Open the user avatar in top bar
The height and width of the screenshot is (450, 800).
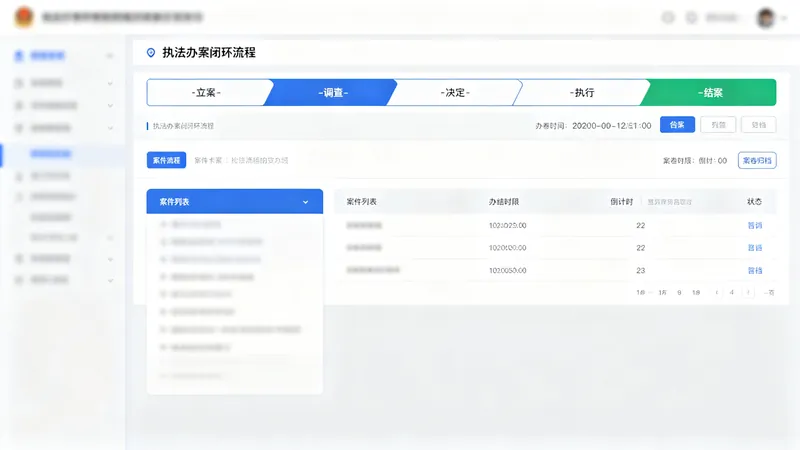click(x=765, y=18)
